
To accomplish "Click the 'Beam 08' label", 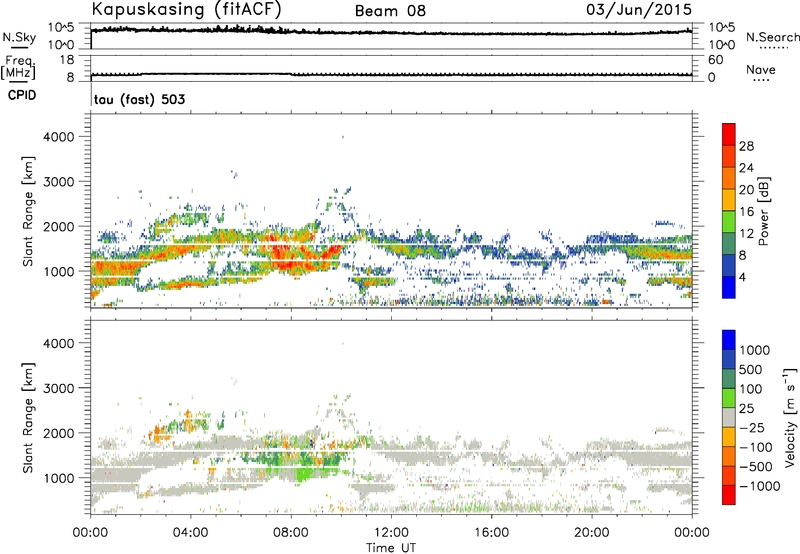I will (390, 11).
